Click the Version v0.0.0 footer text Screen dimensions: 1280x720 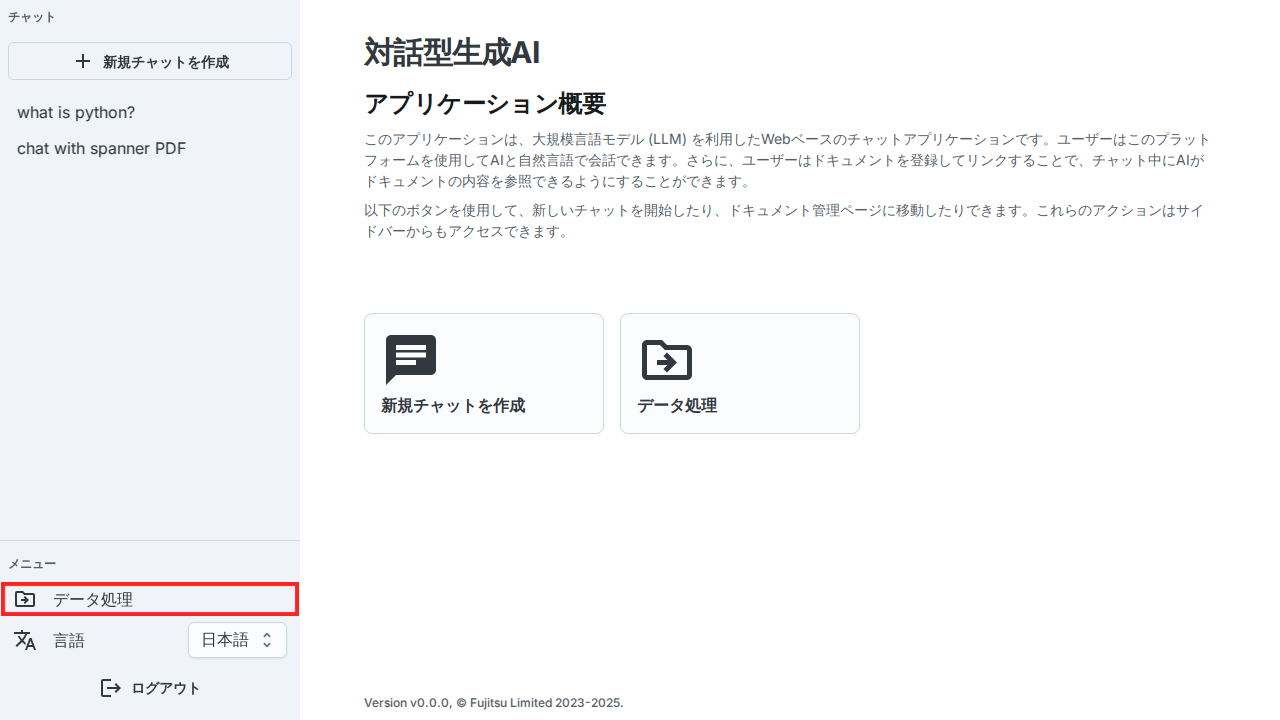pos(494,703)
